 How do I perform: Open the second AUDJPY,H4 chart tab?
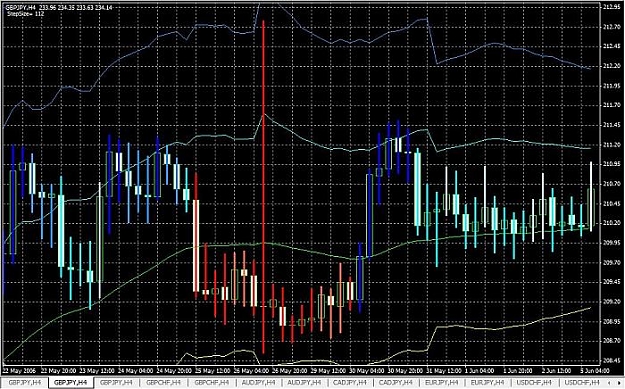click(x=304, y=383)
